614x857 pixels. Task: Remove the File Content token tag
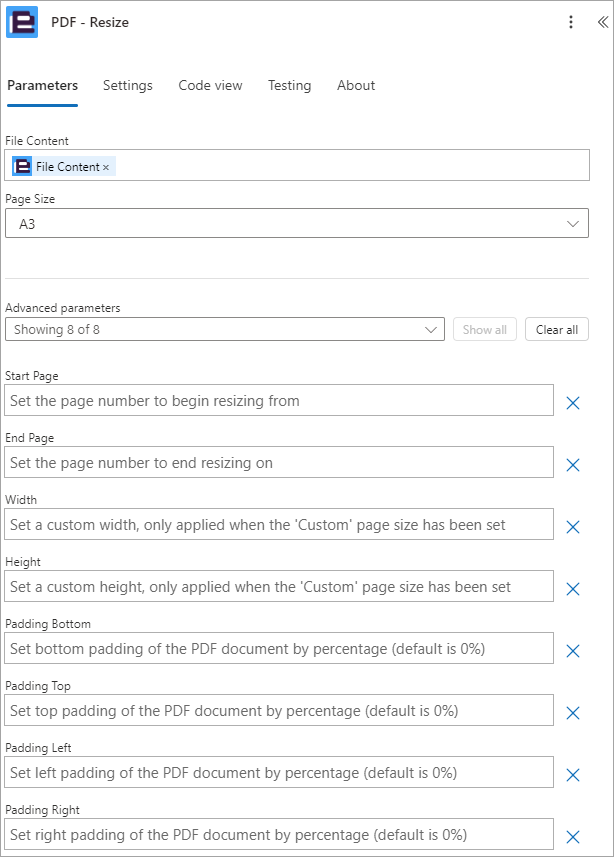(106, 167)
